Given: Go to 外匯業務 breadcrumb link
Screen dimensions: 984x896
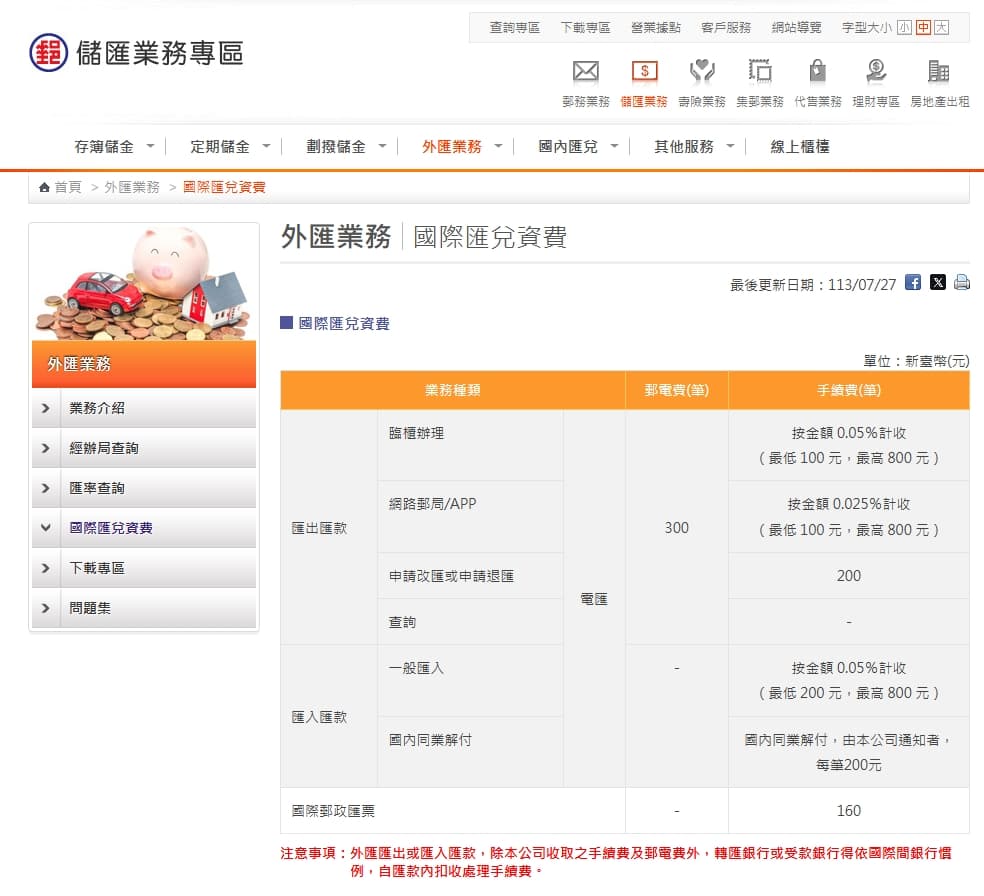Looking at the screenshot, I should [132, 188].
